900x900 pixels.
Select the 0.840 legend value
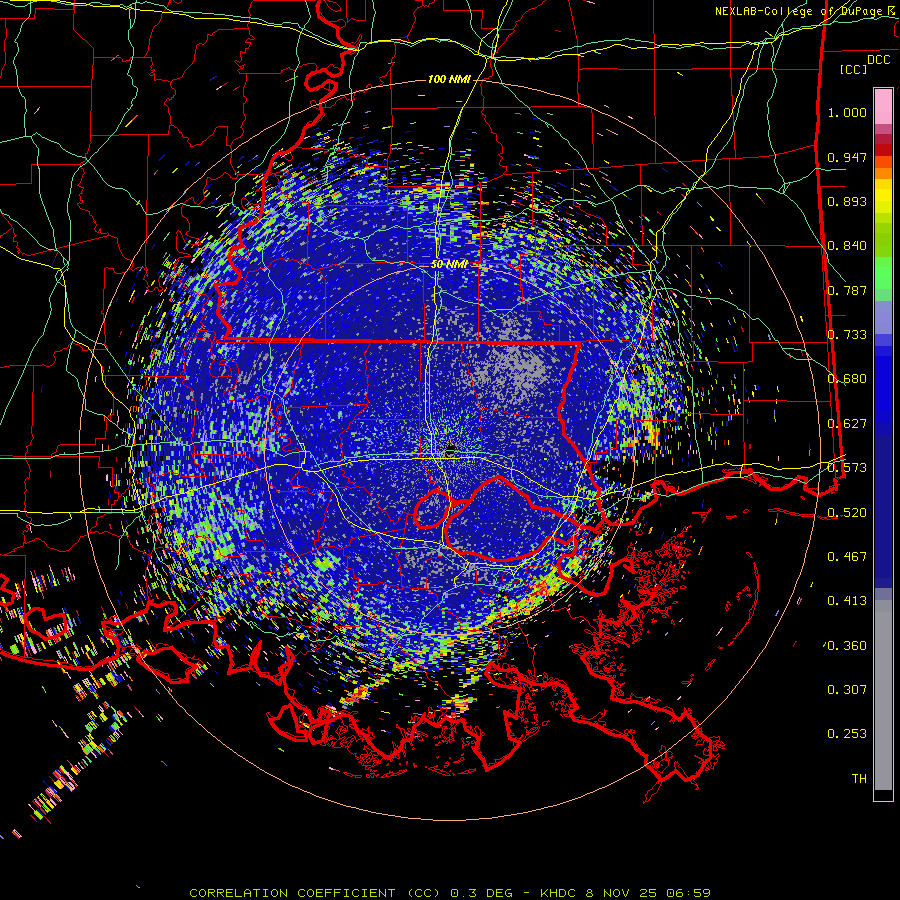point(847,246)
